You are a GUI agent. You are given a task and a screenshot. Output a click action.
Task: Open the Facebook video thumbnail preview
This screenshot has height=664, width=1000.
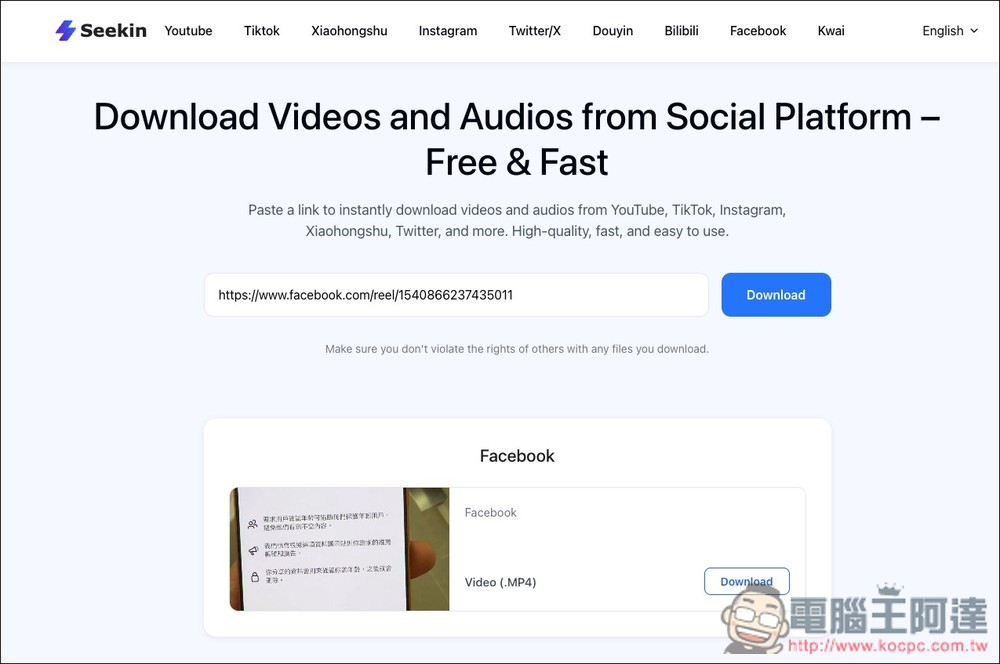point(339,549)
